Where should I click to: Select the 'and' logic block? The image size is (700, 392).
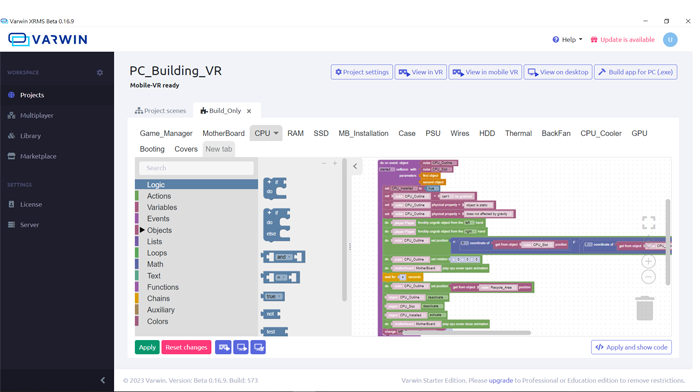283,257
